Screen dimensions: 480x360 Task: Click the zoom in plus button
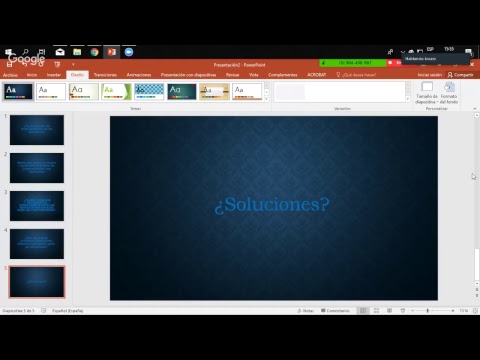click(453, 311)
